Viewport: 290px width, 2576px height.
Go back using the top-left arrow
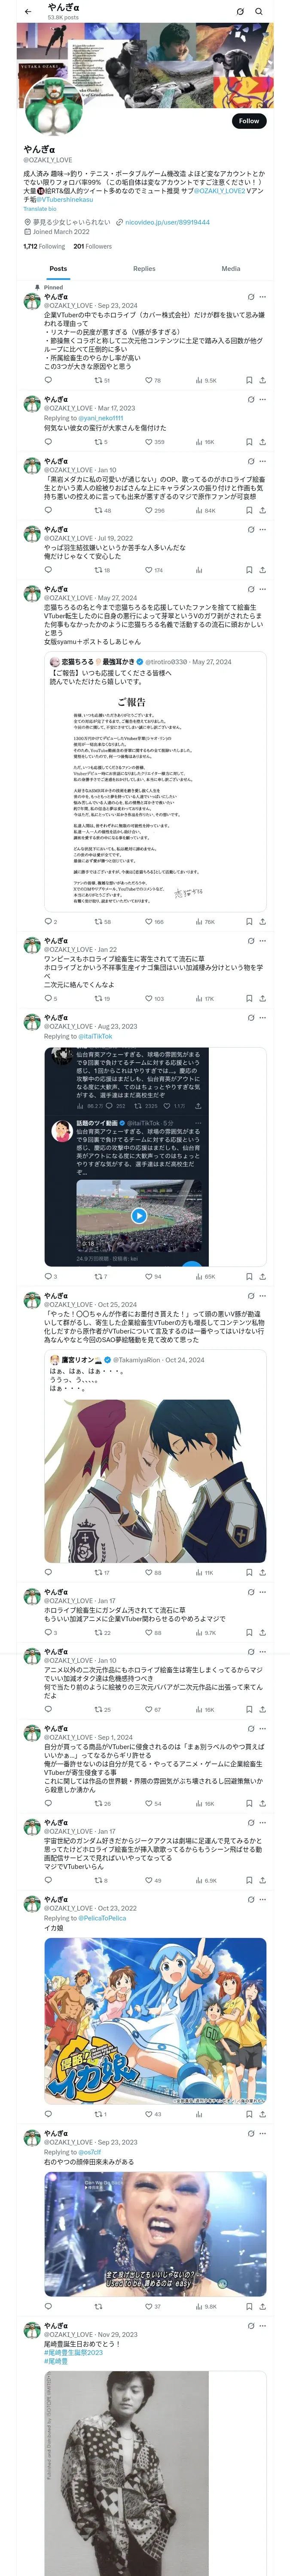point(28,12)
